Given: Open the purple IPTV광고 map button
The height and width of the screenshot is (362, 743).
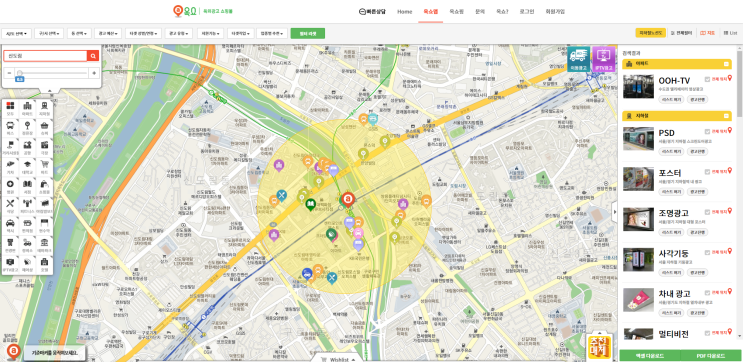Looking at the screenshot, I should click(604, 59).
